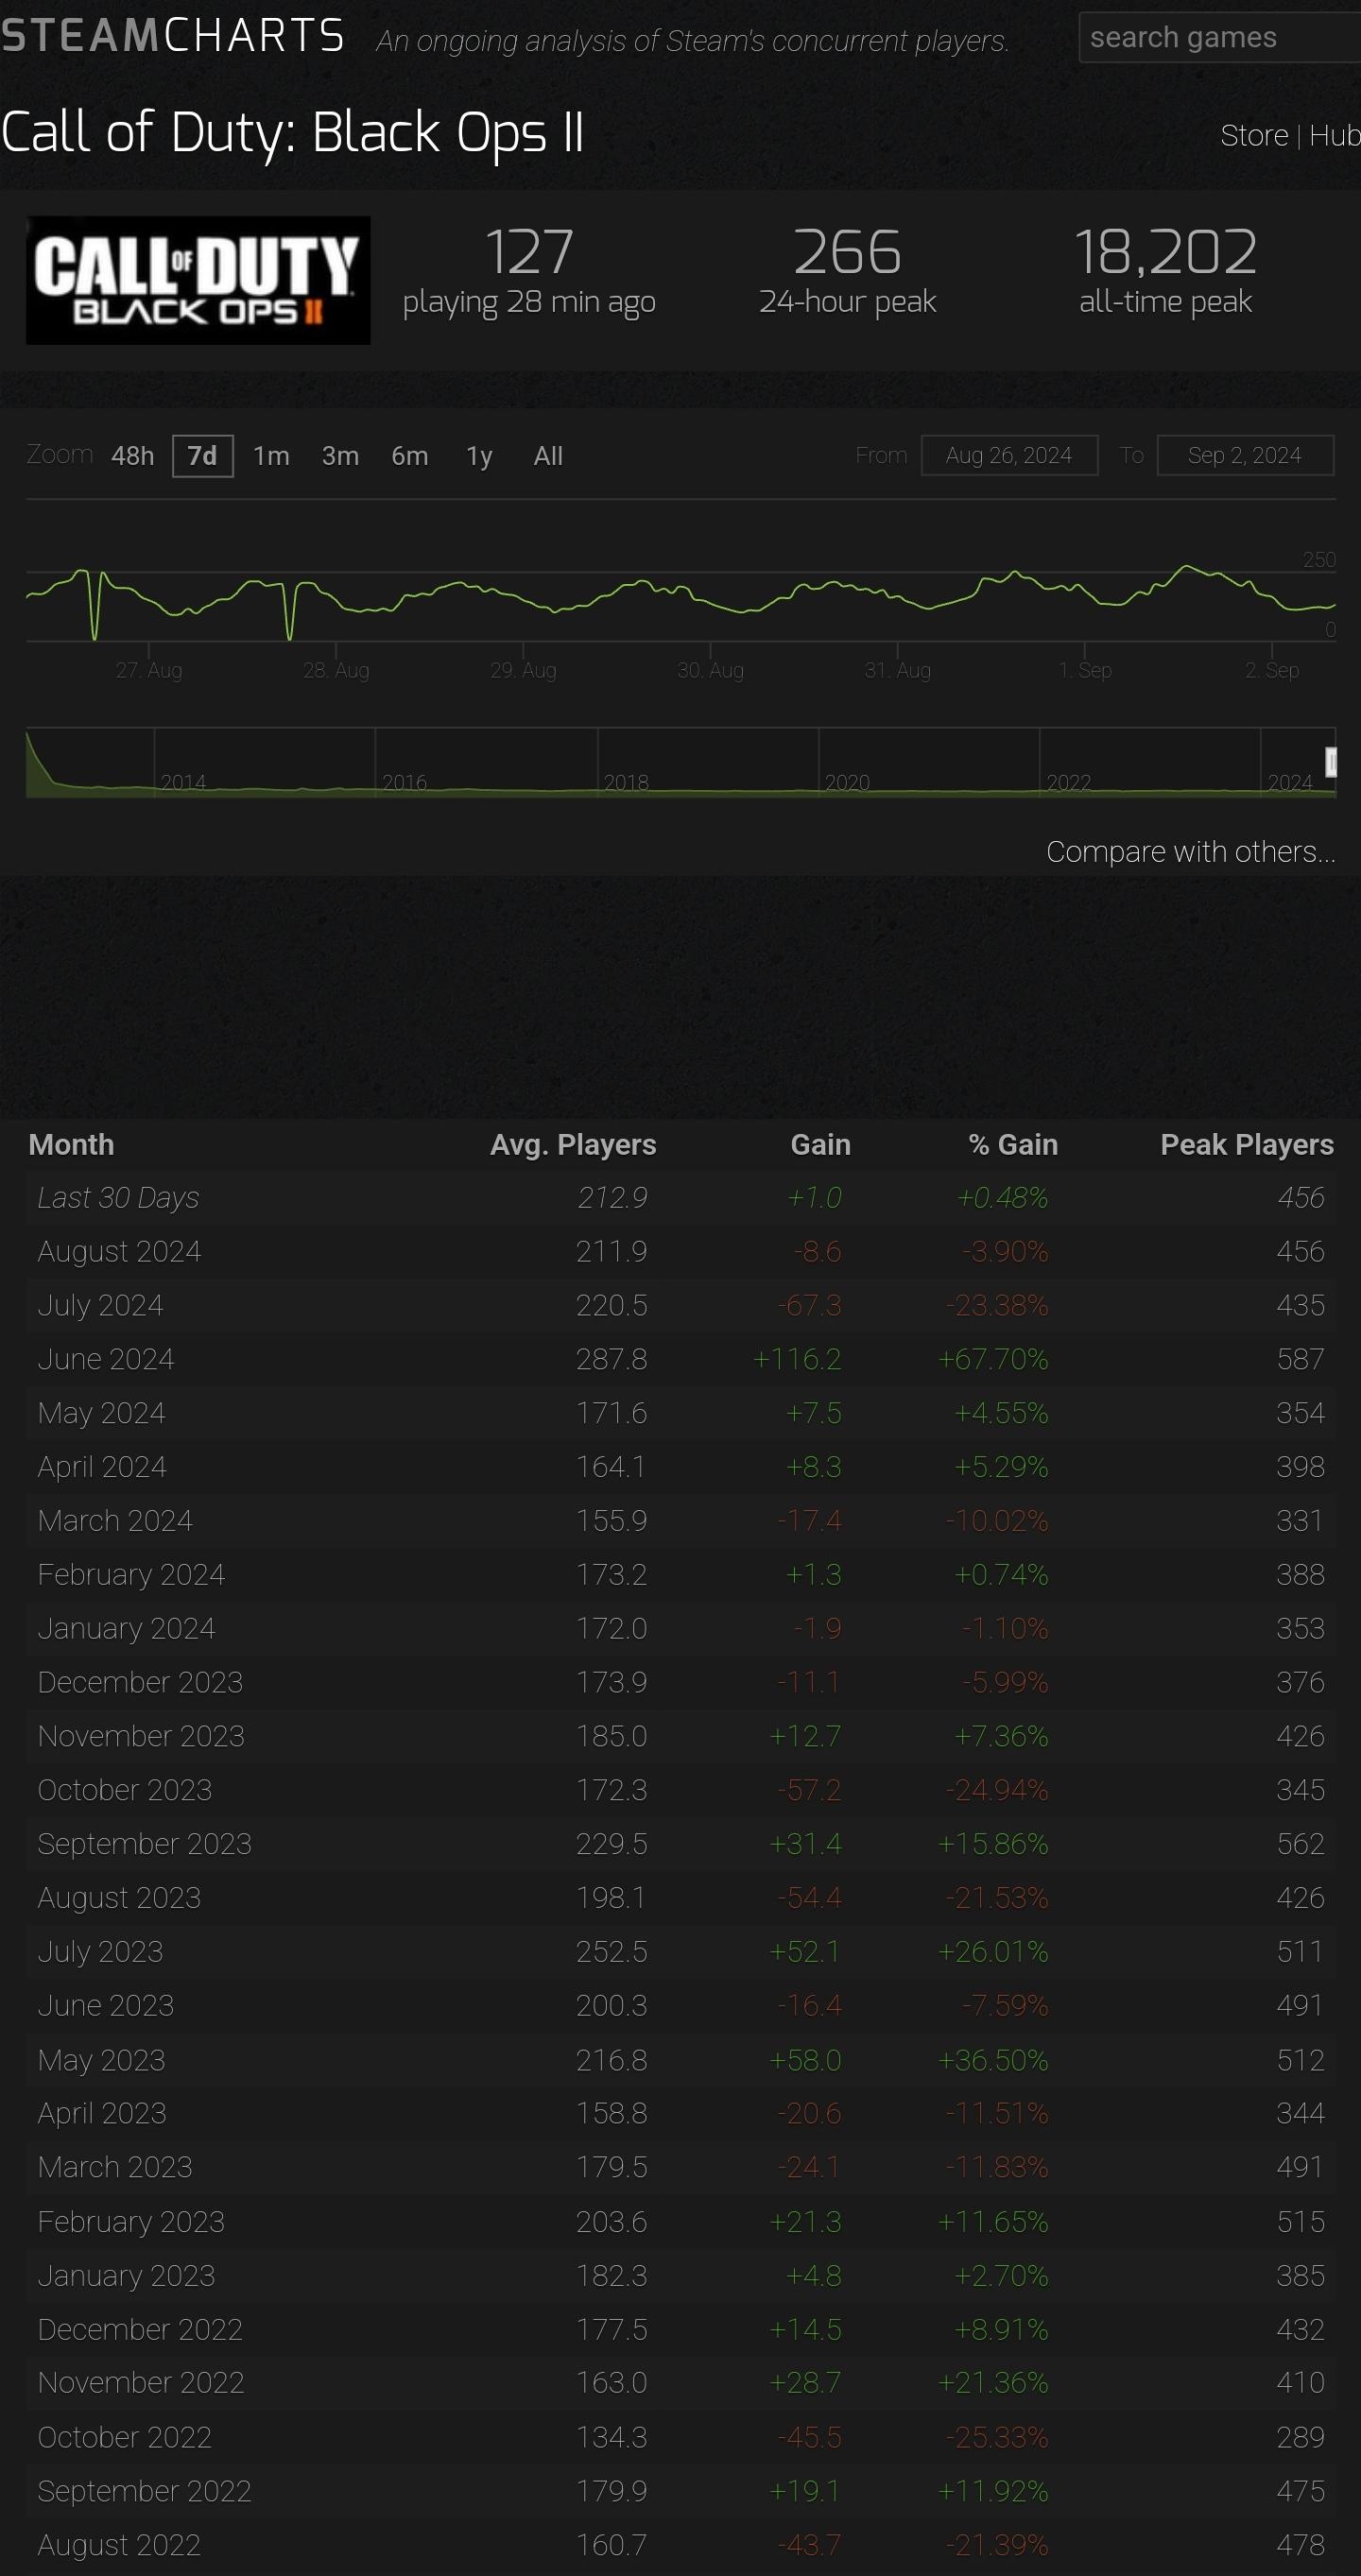This screenshot has height=2576, width=1361.
Task: Select the February 2024 row label
Action: click(x=131, y=1575)
